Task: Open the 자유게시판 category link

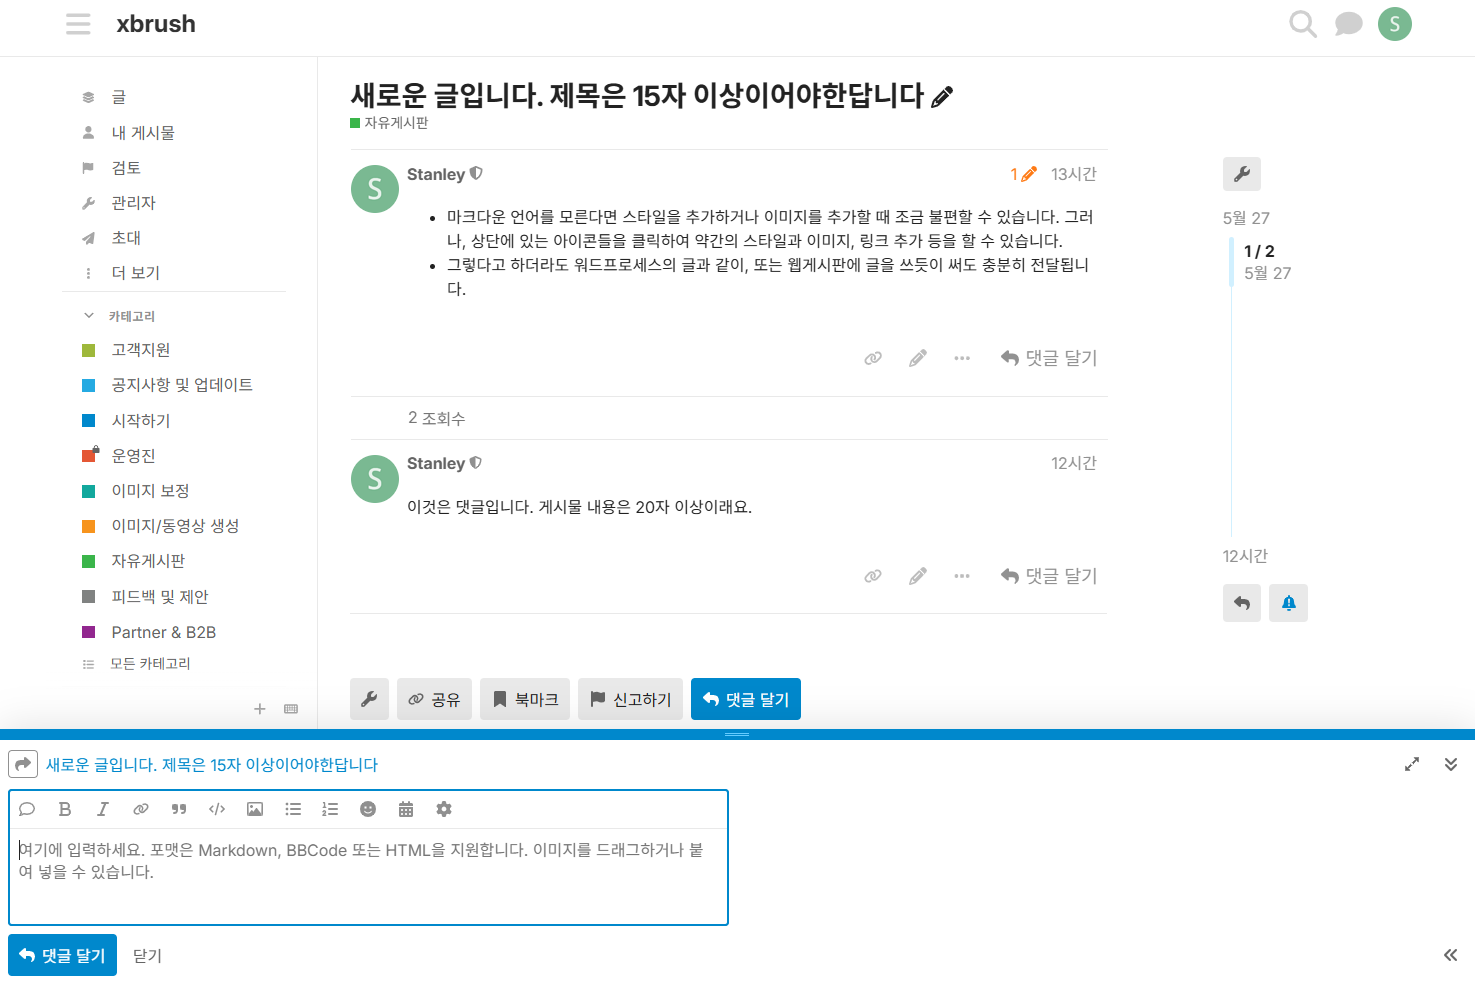Action: click(x=146, y=560)
